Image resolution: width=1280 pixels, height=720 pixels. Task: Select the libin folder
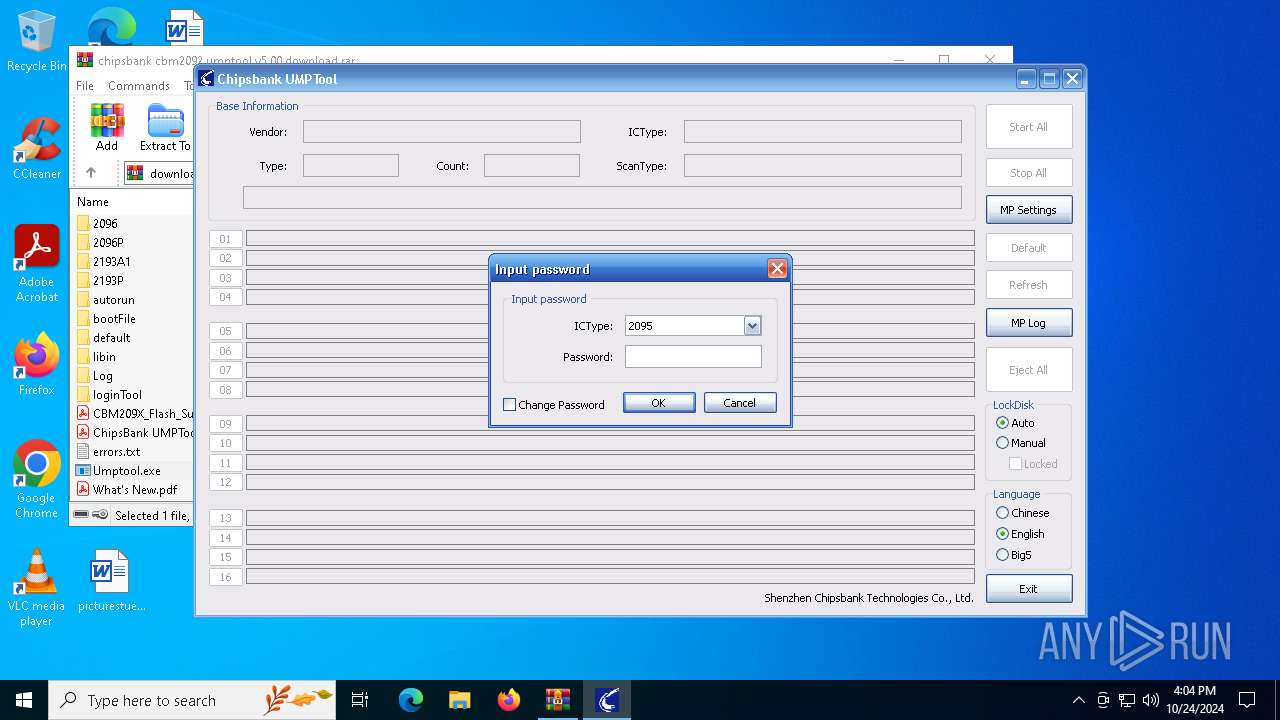104,357
